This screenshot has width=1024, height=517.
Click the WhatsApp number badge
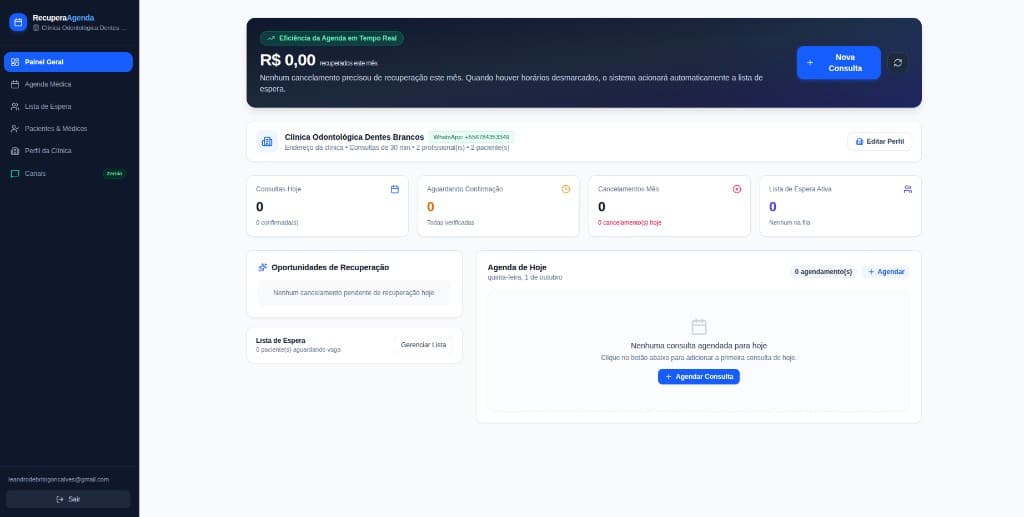(471, 137)
